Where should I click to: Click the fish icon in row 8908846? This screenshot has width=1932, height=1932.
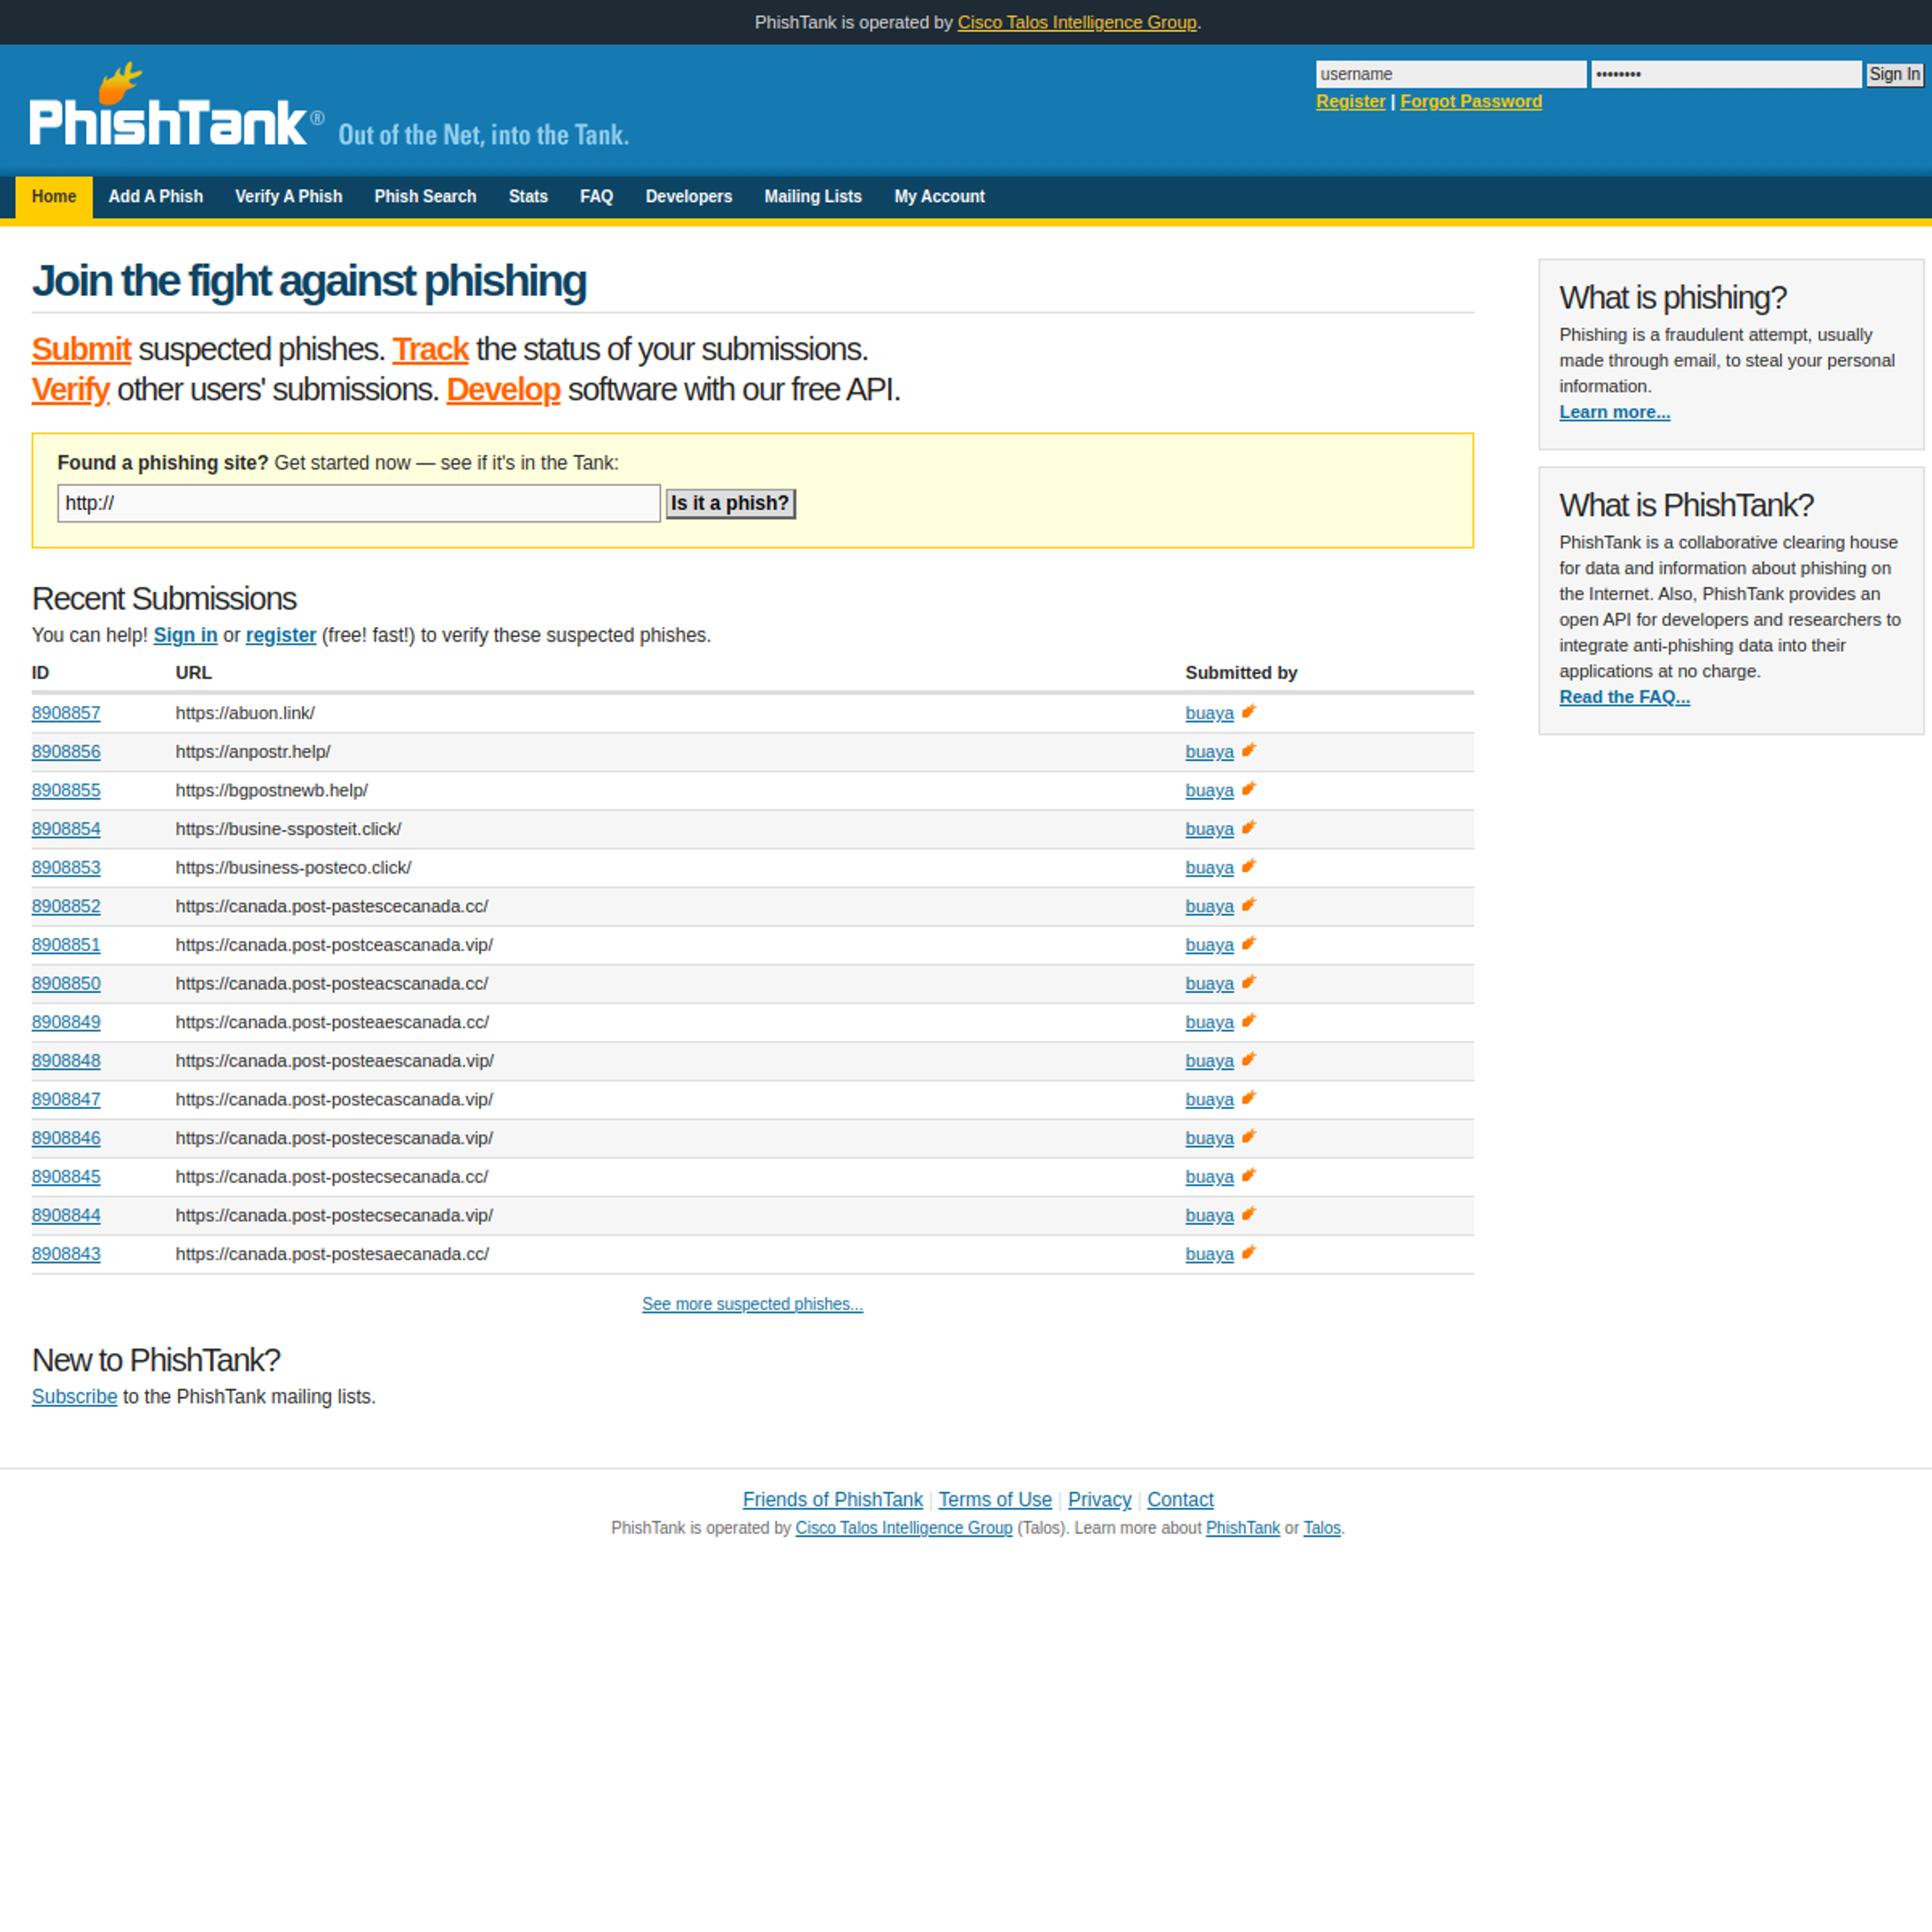point(1248,1137)
